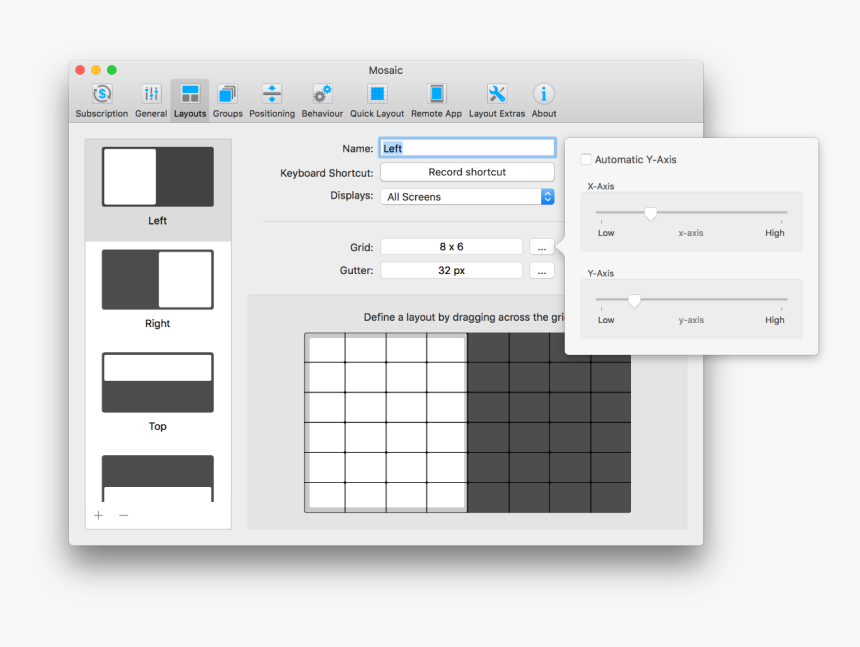Adjust the X-Axis slider handle

pyautogui.click(x=651, y=213)
